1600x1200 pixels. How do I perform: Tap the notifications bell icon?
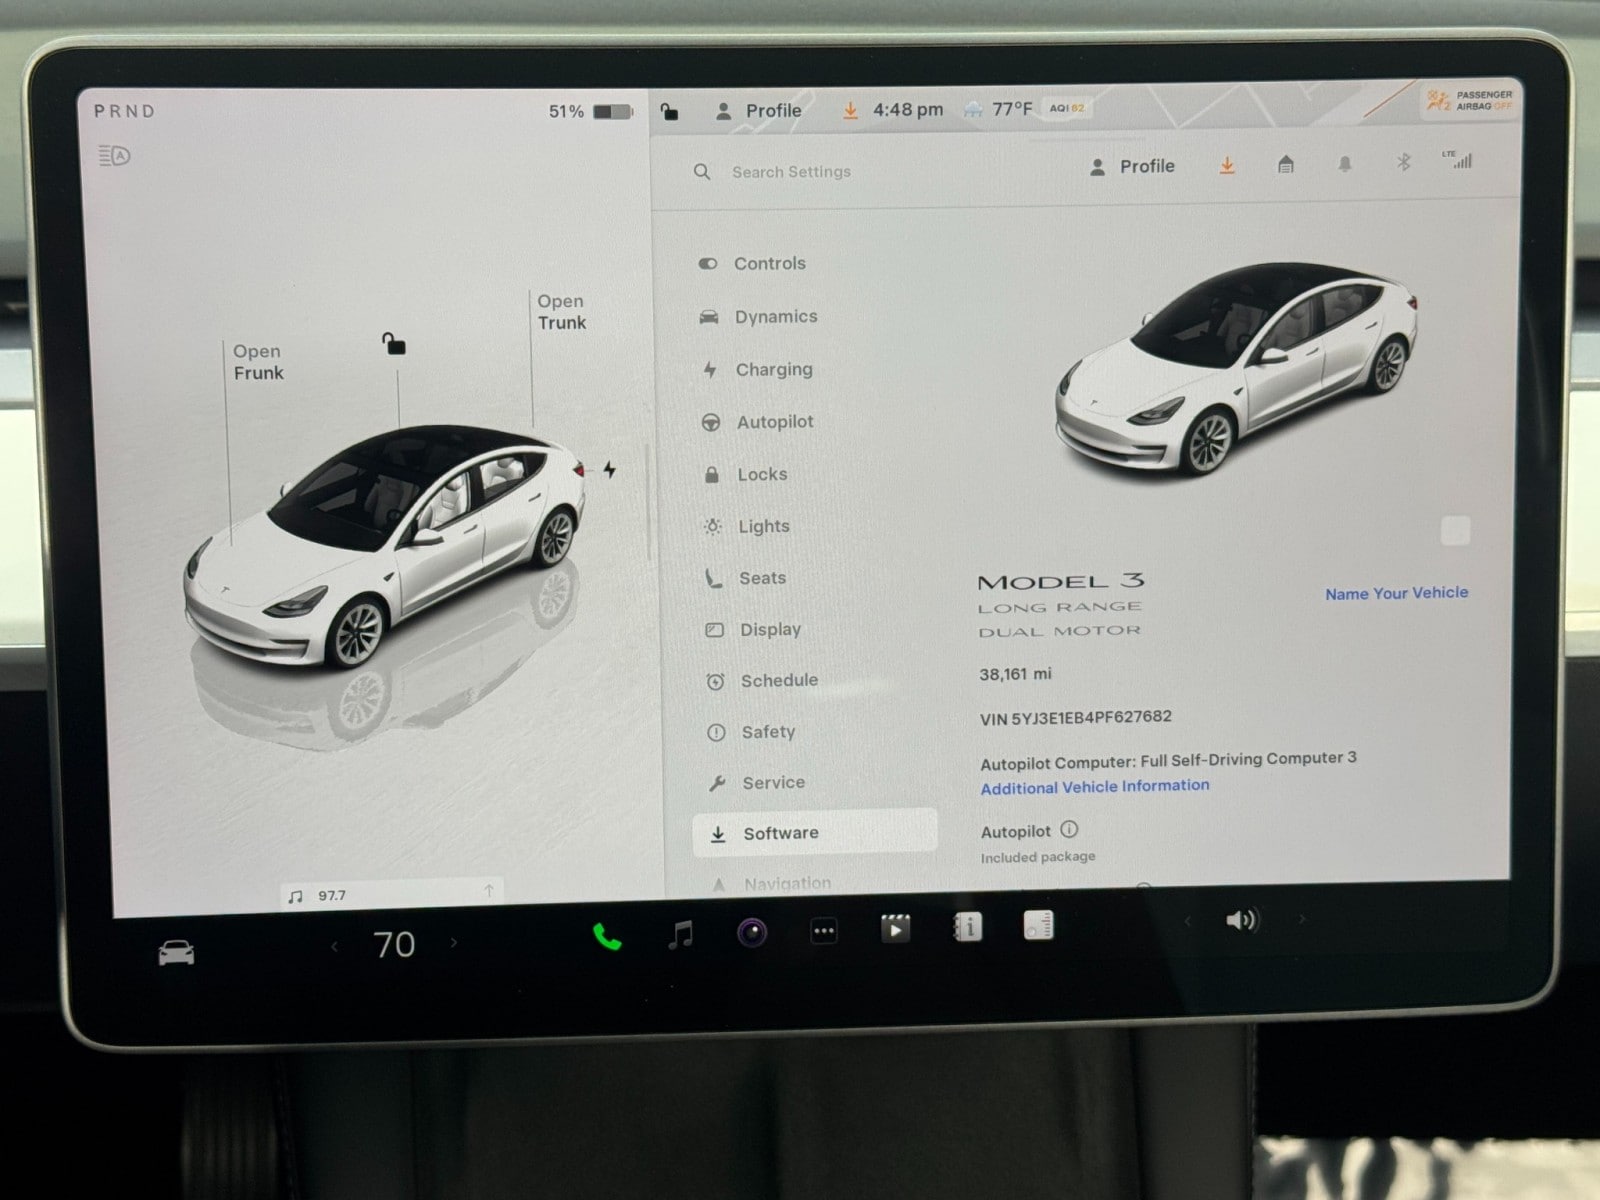[1345, 164]
